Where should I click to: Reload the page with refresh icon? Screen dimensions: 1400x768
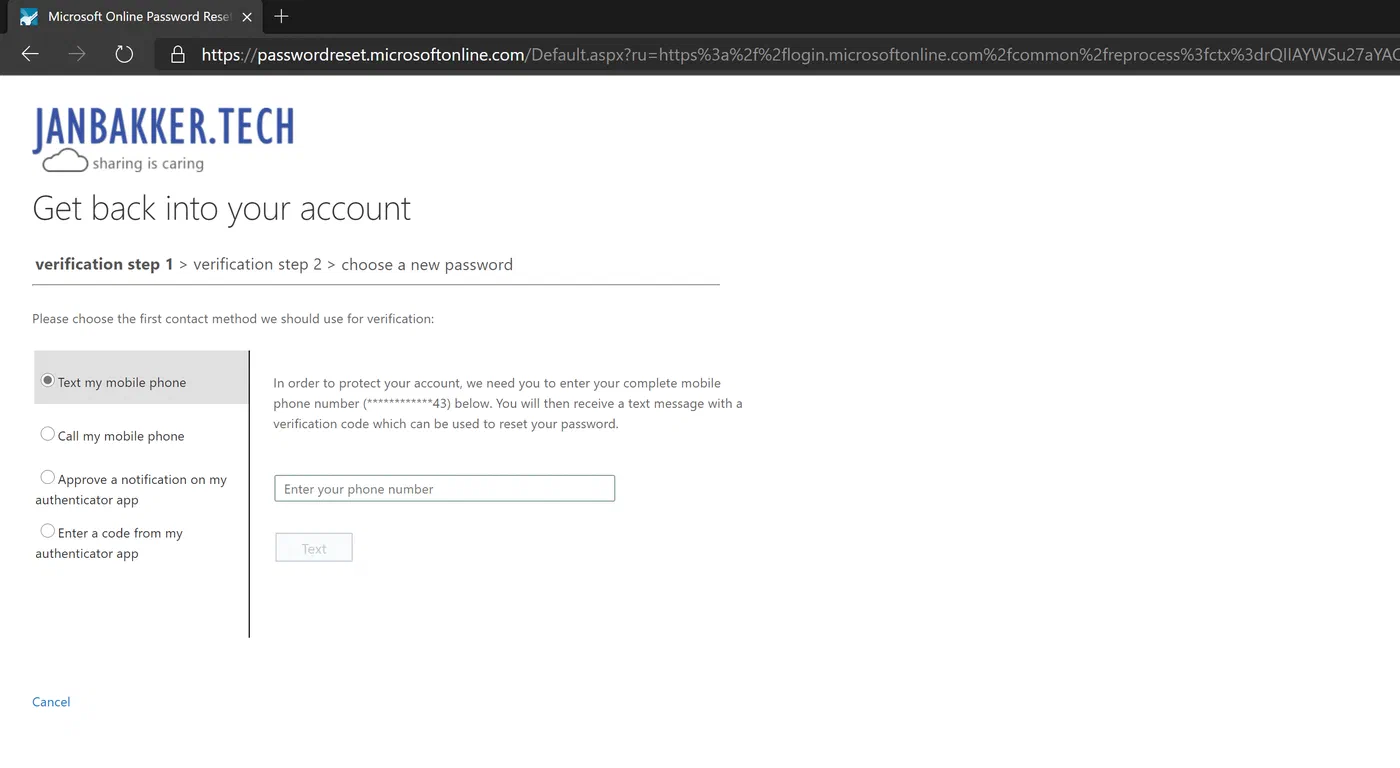124,54
